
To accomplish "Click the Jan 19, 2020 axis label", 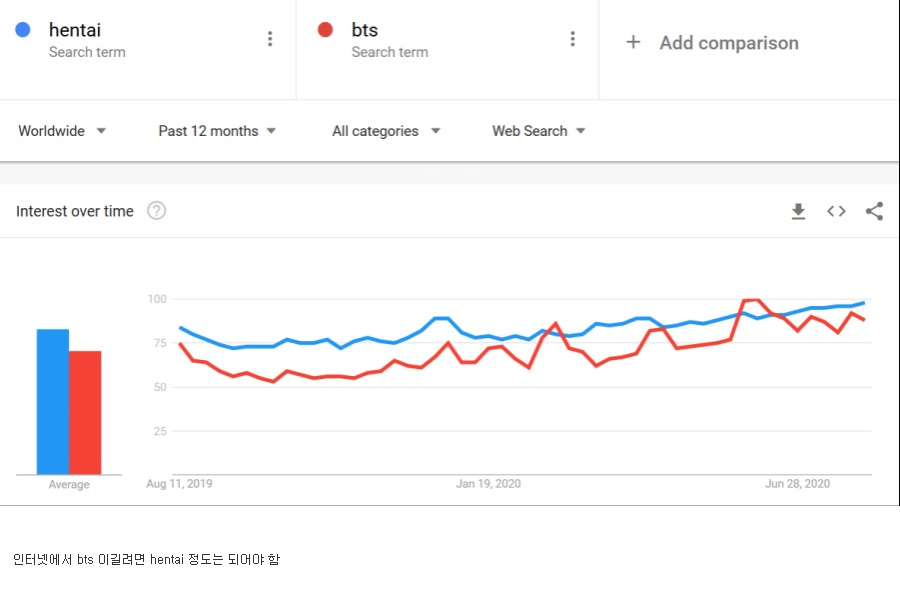I will (488, 483).
